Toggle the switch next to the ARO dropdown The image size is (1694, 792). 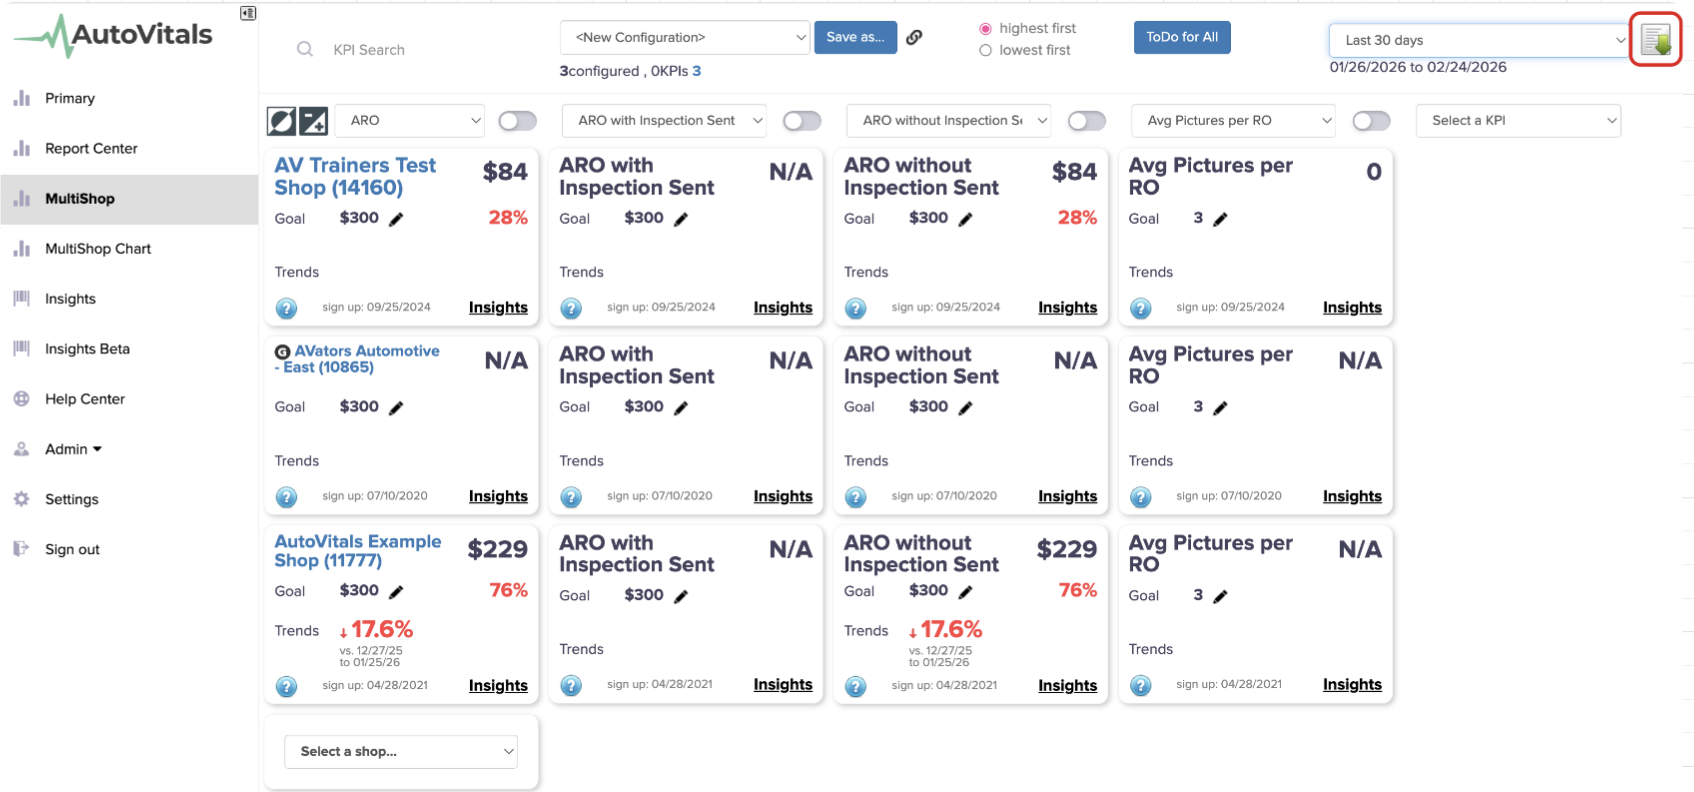518,121
